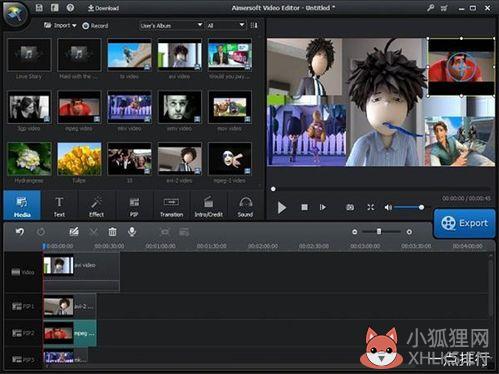Step to the next frame
Image resolution: width=499 pixels, height=374 pixels.
323,207
